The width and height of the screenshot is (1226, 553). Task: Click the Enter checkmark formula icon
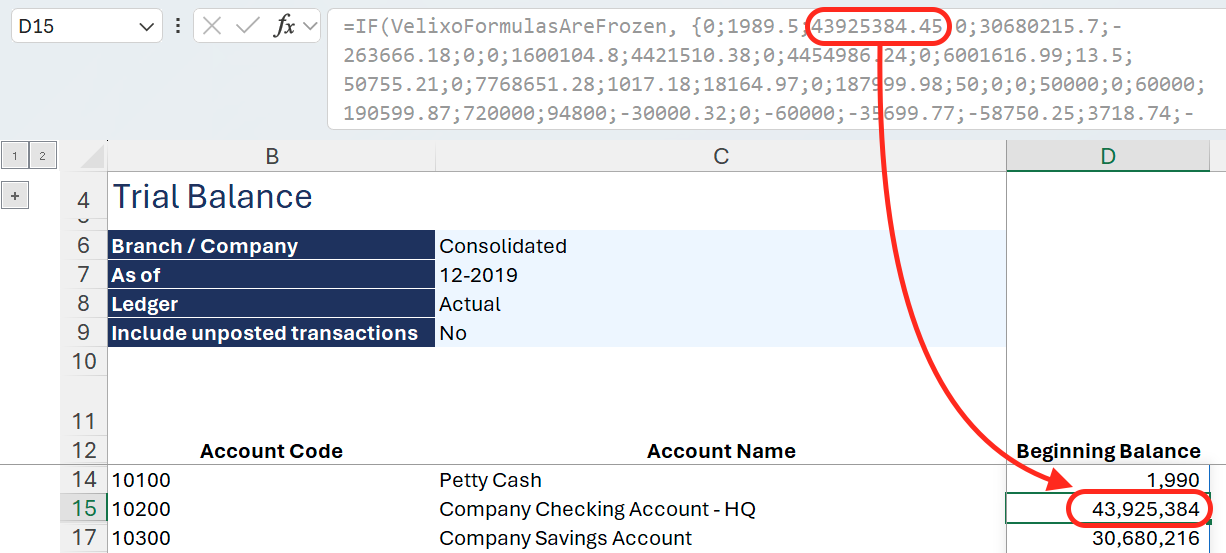(x=247, y=27)
